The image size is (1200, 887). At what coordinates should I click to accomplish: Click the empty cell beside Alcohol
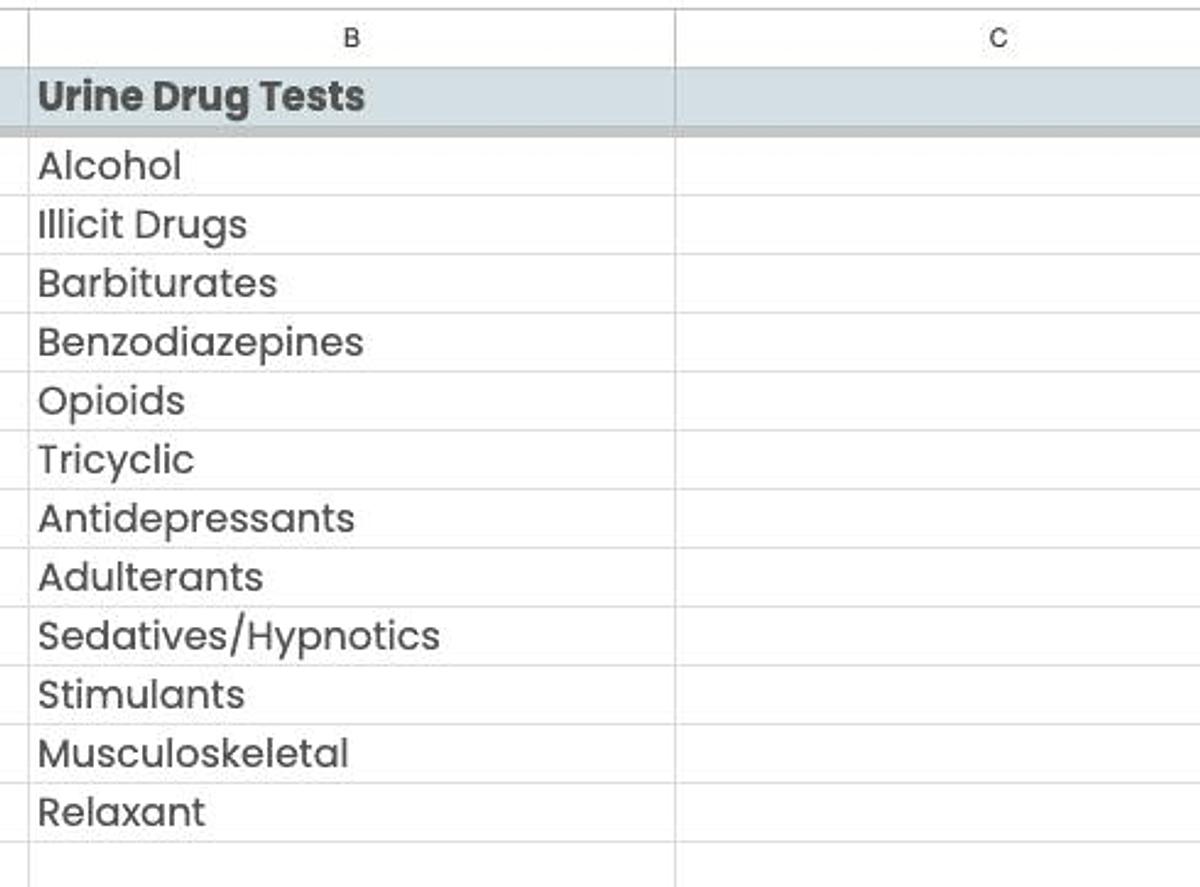pyautogui.click(x=940, y=166)
